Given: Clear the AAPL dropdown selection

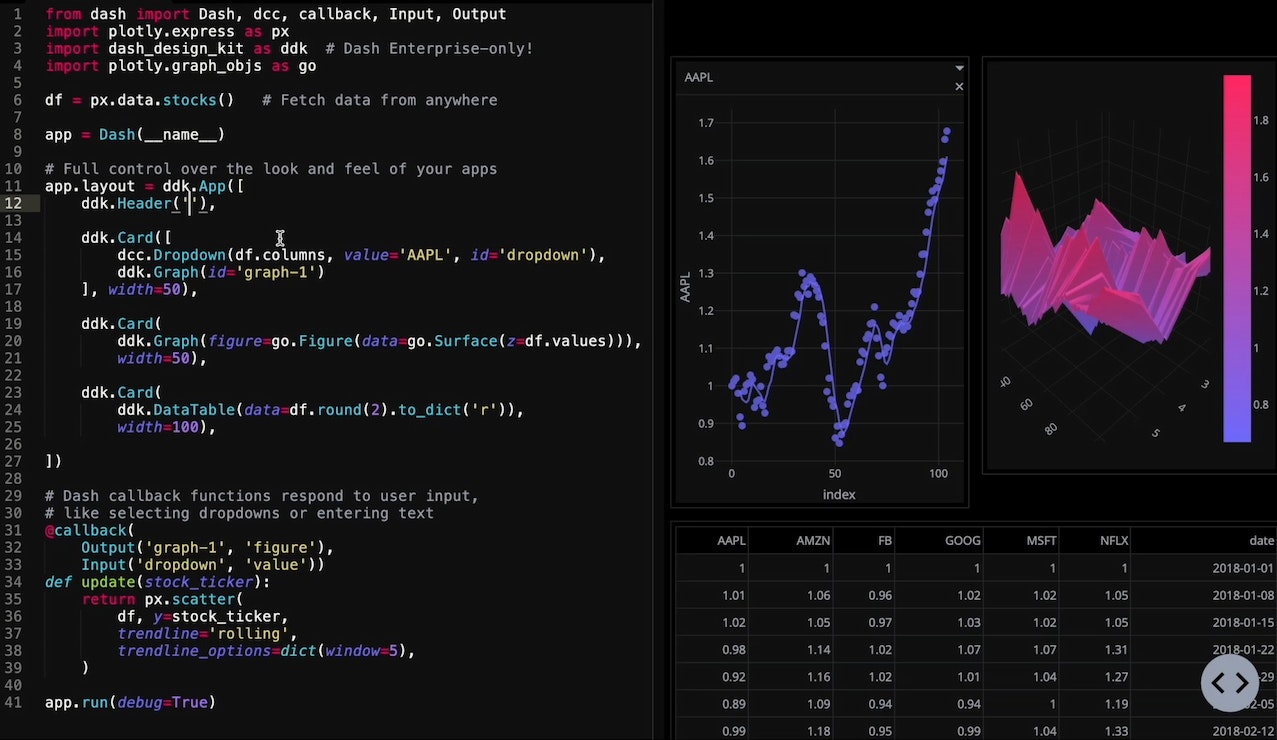Looking at the screenshot, I should 959,87.
